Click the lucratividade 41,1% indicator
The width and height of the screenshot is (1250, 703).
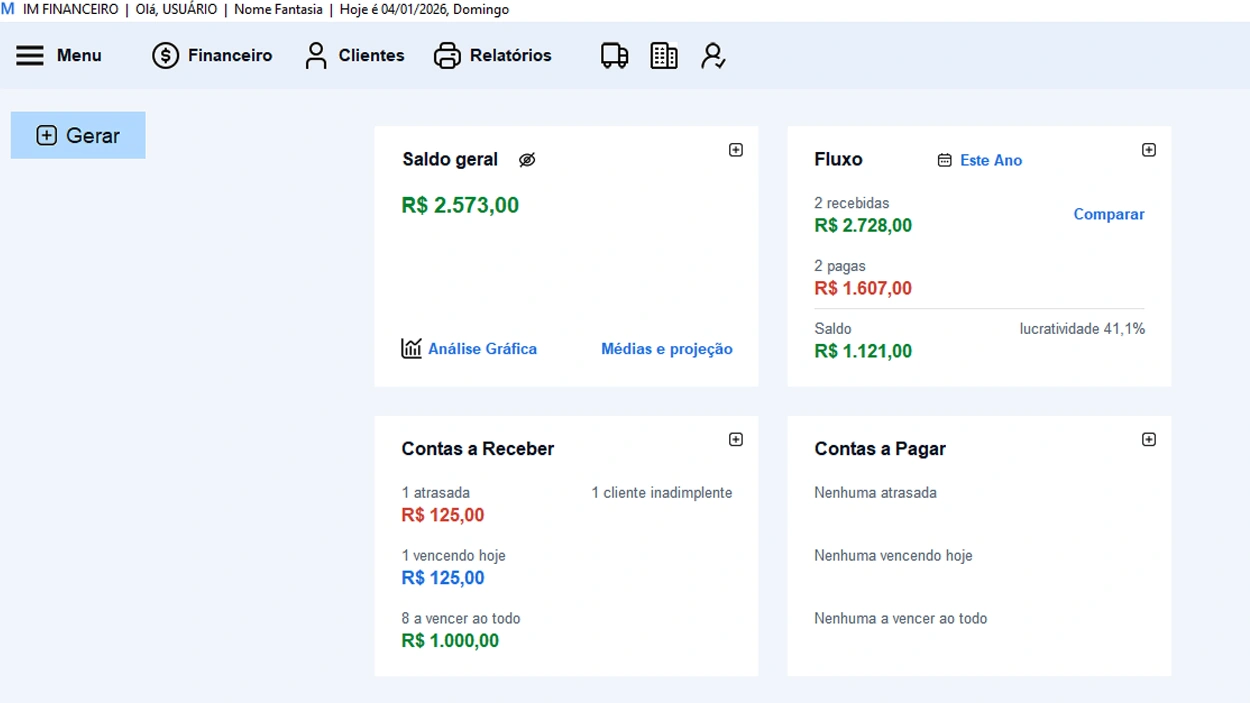click(x=1082, y=328)
